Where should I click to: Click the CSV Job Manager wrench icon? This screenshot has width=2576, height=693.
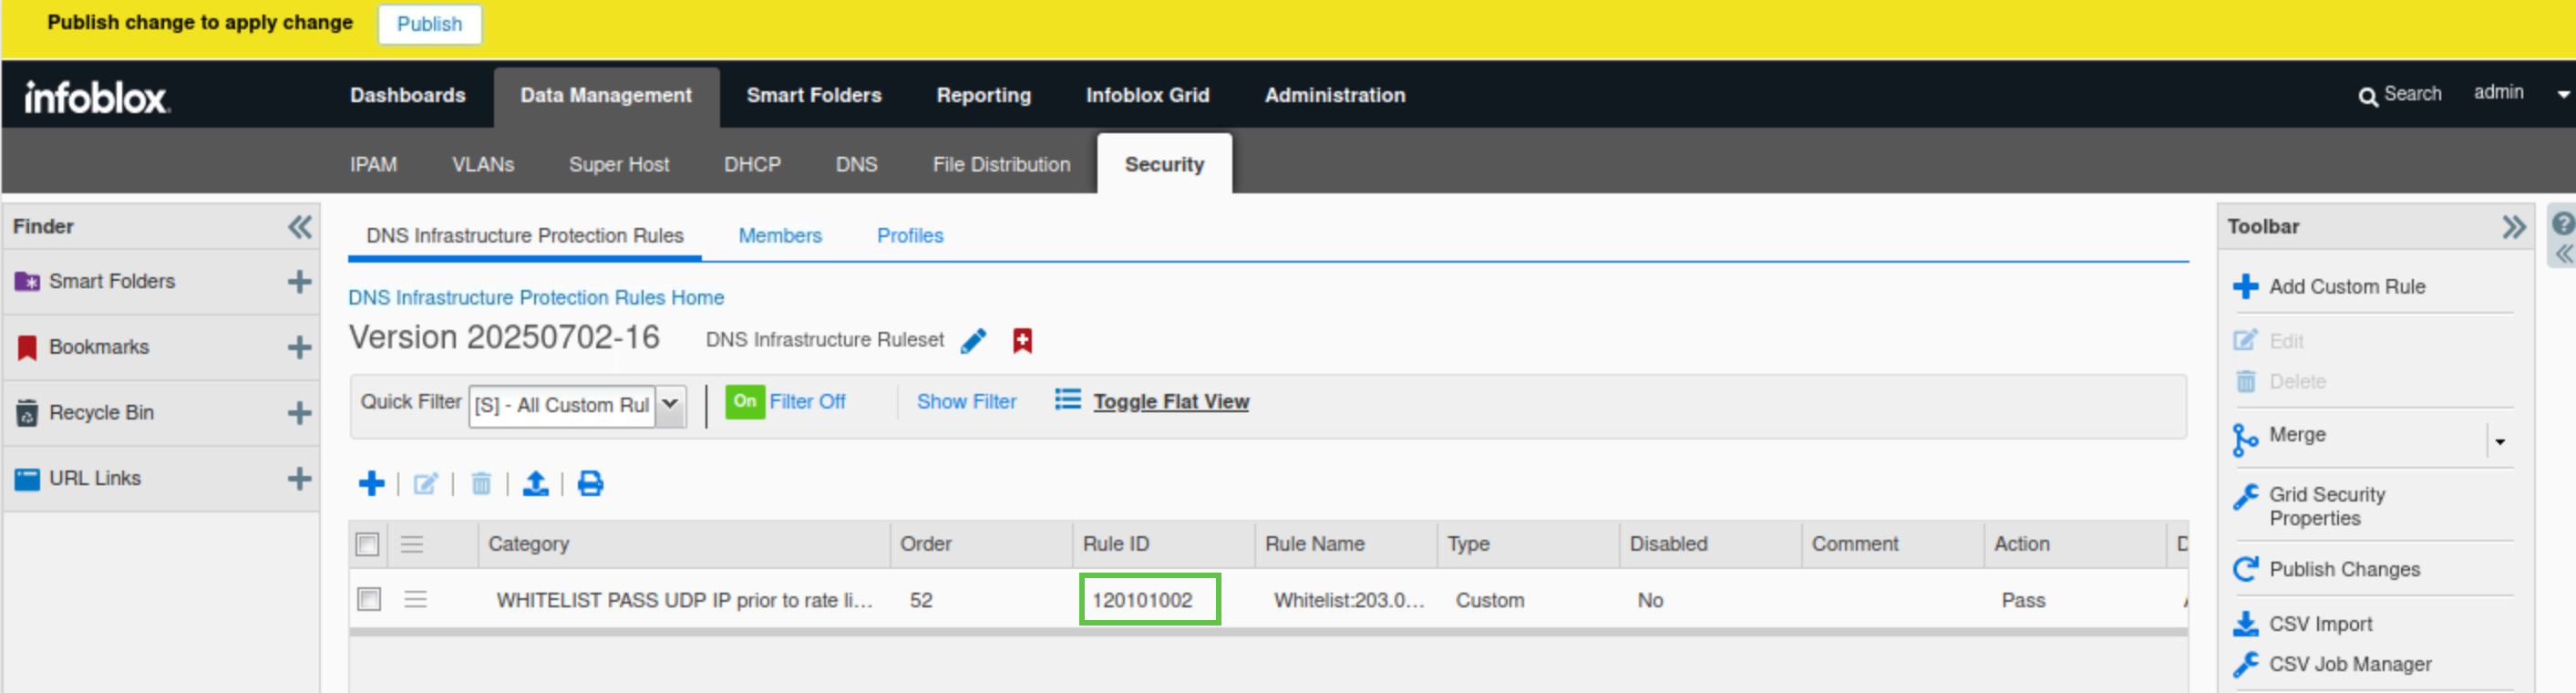click(x=2245, y=664)
